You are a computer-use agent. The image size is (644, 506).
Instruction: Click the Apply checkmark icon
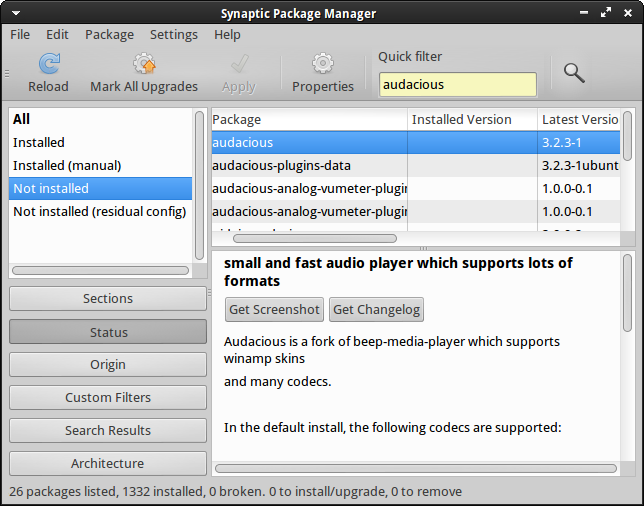click(239, 64)
